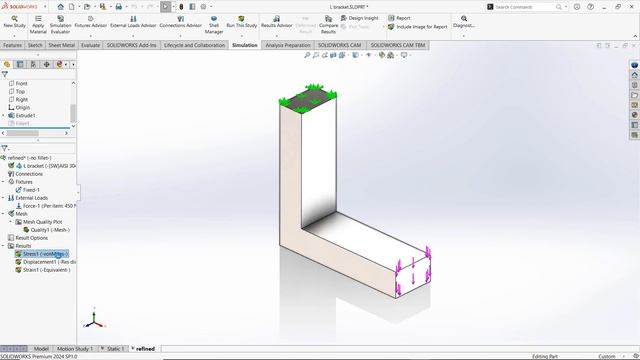Switch to ConfigurationManager tab
This screenshot has width=640, height=360.
(x=33, y=64)
